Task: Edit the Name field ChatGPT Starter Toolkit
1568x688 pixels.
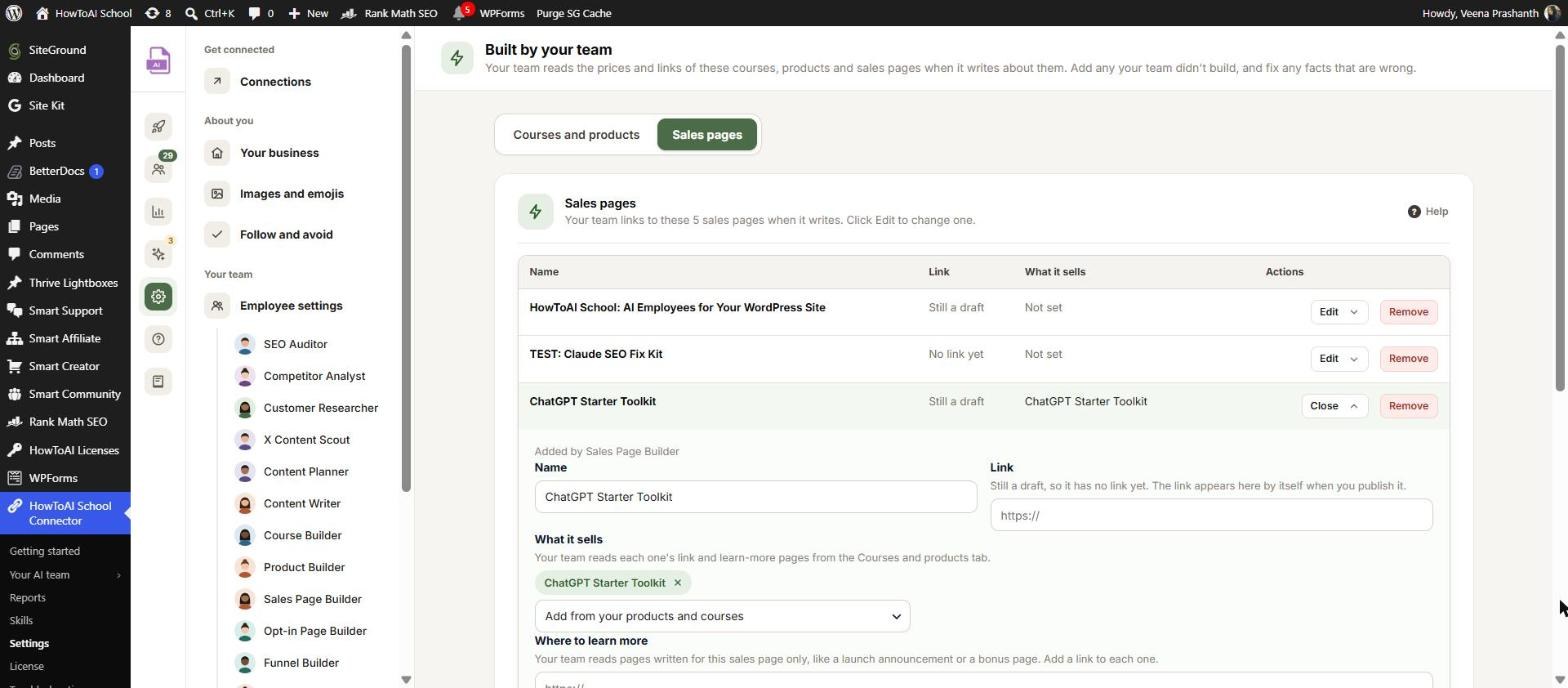Action: click(x=755, y=497)
